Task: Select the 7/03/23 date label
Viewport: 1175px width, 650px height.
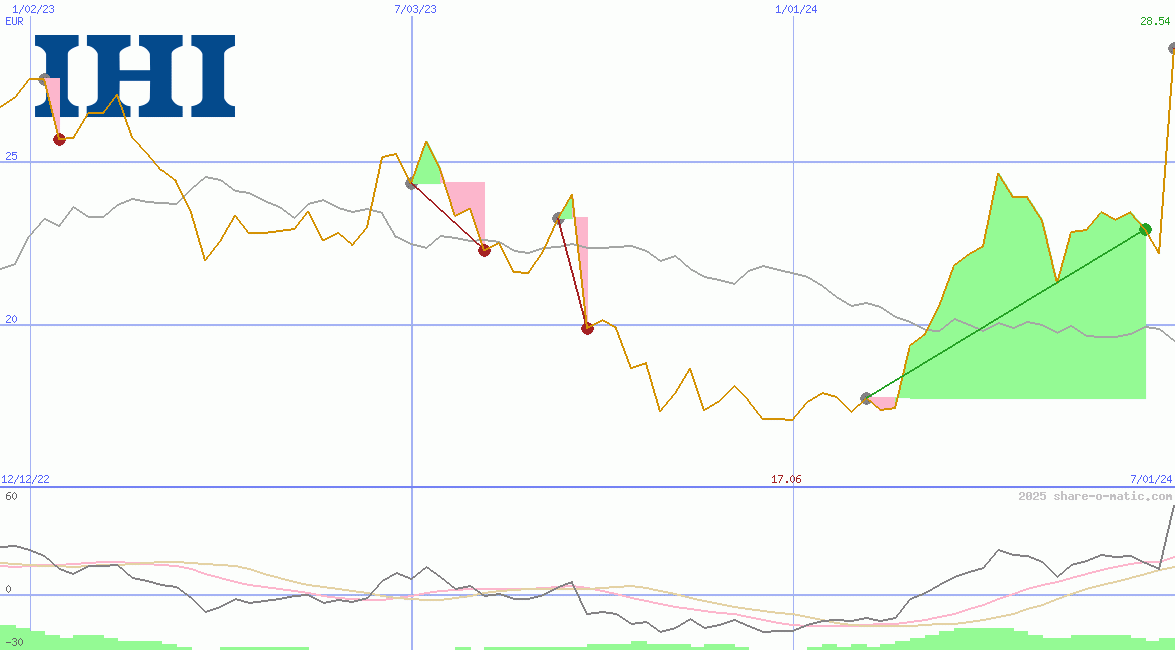Action: pyautogui.click(x=413, y=8)
